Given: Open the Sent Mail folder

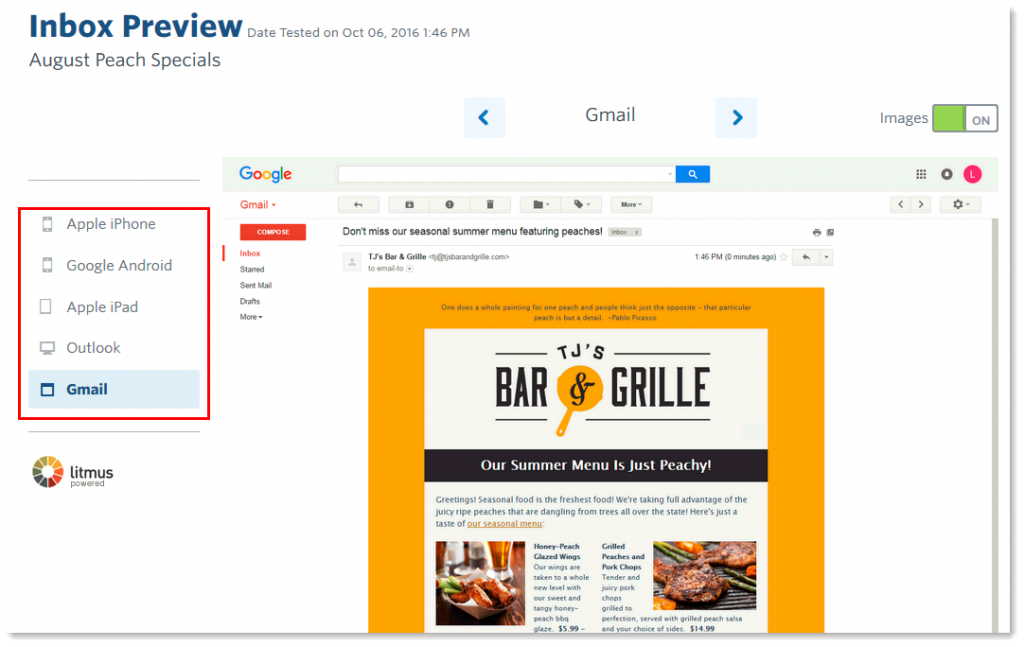Looking at the screenshot, I should pyautogui.click(x=255, y=285).
